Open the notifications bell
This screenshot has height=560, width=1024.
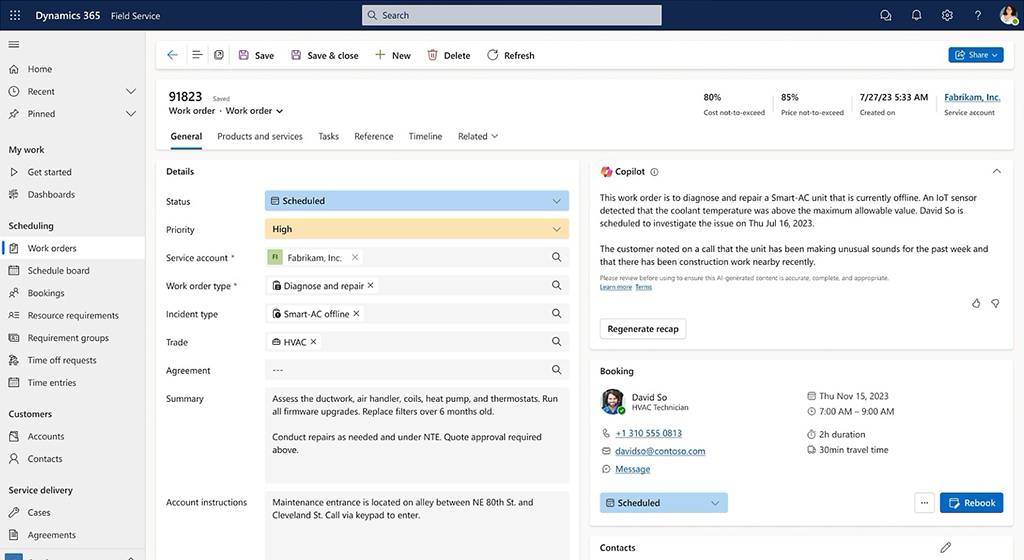click(x=916, y=15)
